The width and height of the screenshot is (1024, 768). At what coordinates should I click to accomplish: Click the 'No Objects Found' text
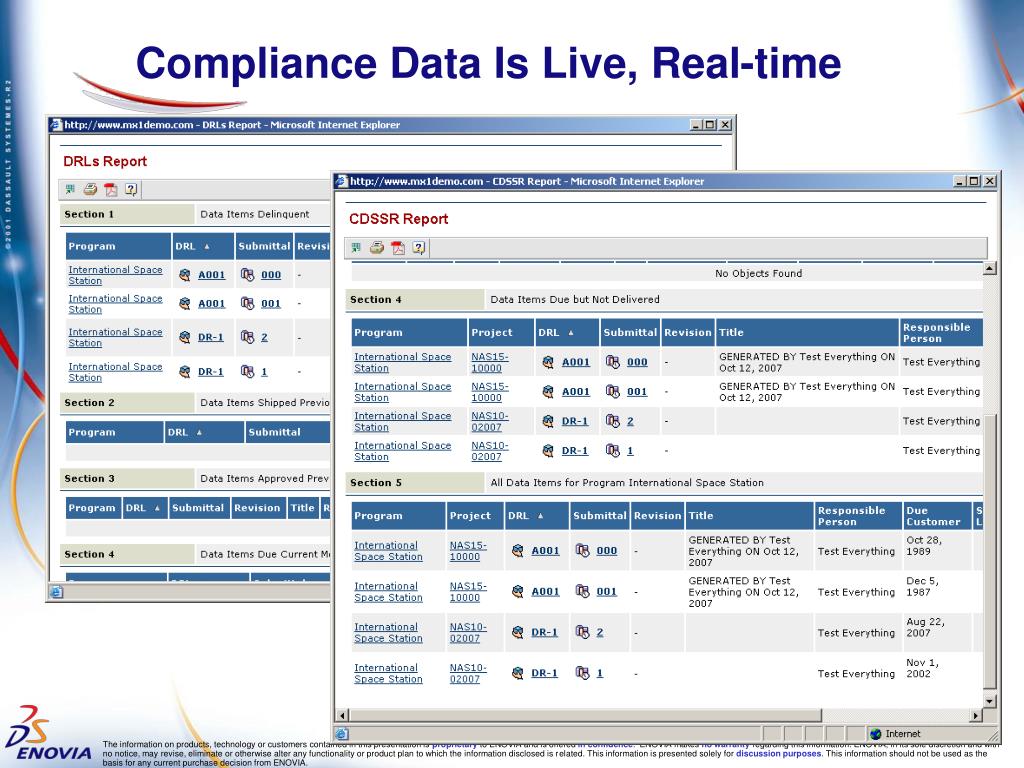coord(758,273)
